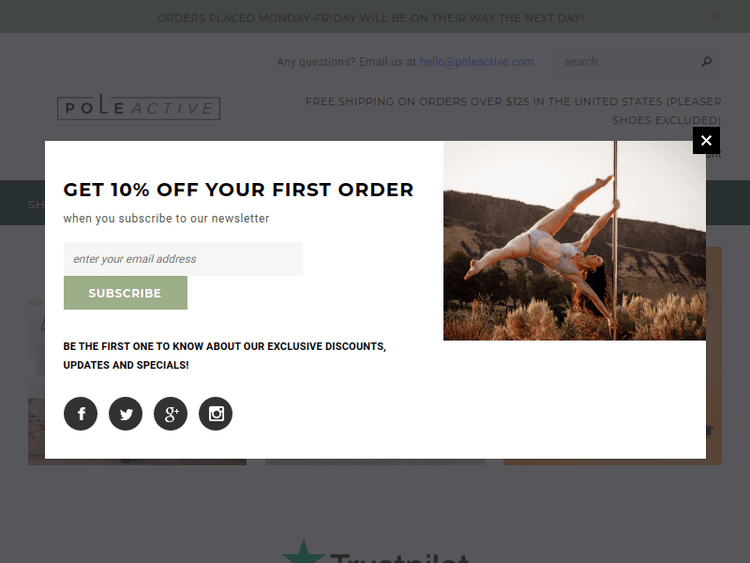
Task: Click the free shipping over $125 notice
Action: [513, 110]
